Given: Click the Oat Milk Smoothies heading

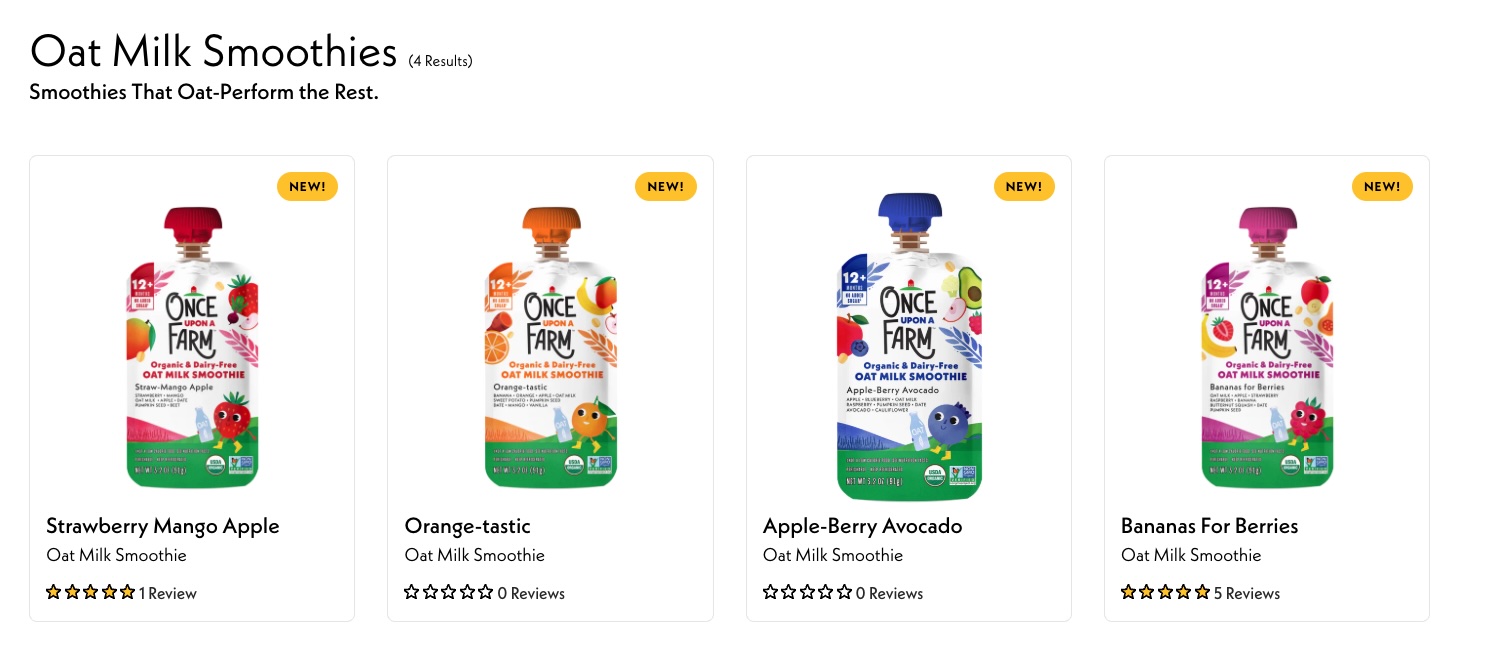Looking at the screenshot, I should tap(213, 51).
